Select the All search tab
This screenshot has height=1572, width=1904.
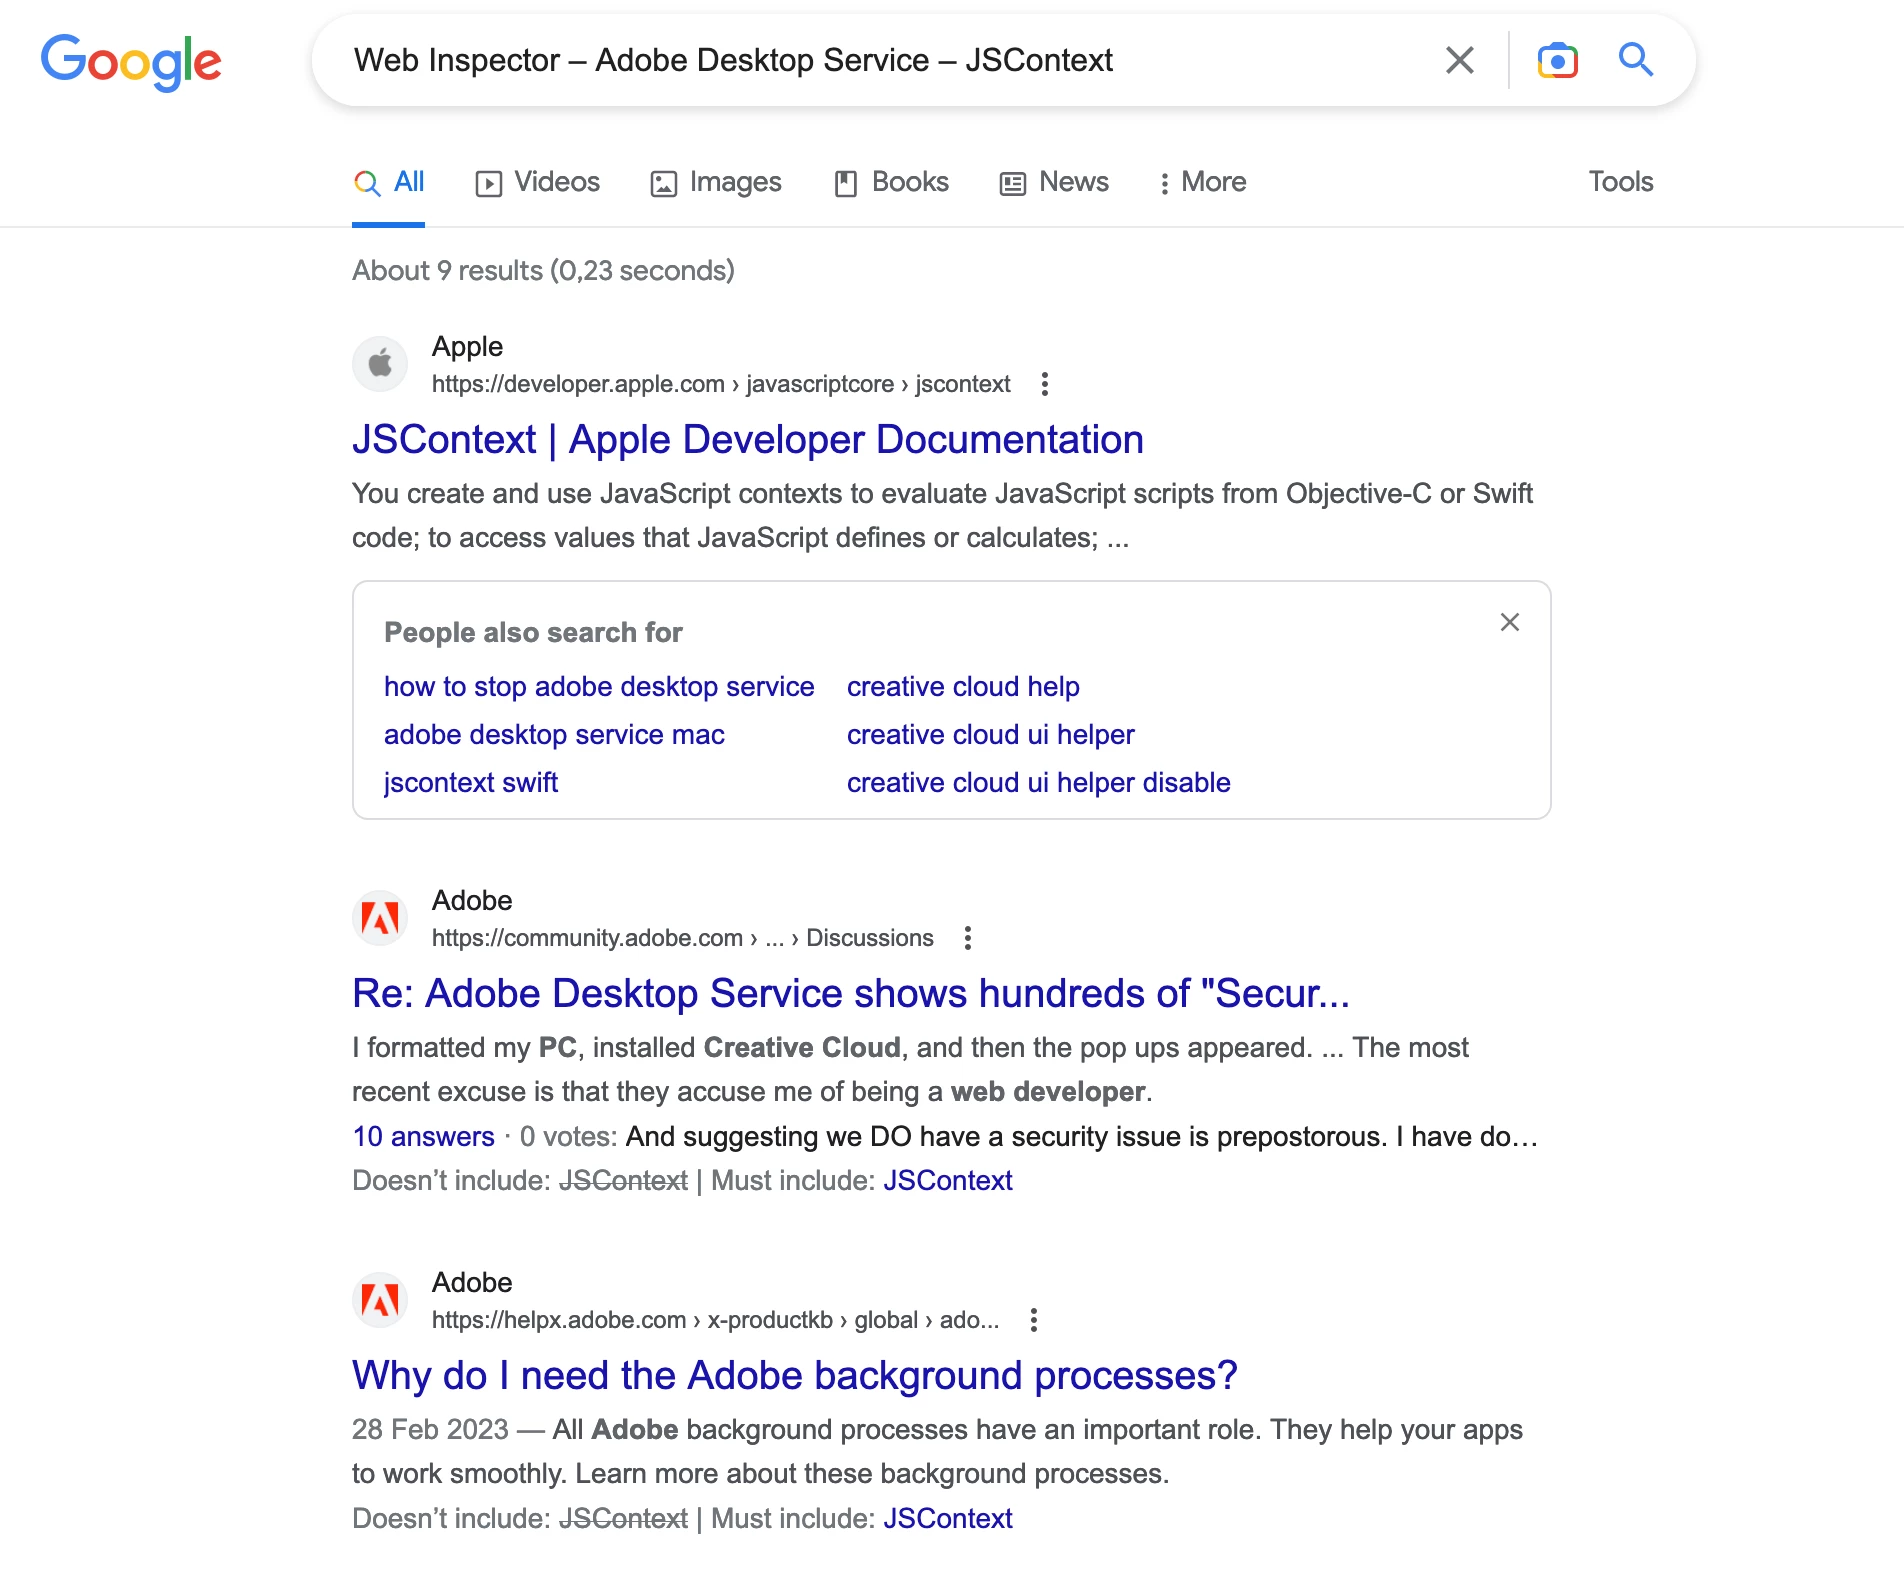(389, 182)
